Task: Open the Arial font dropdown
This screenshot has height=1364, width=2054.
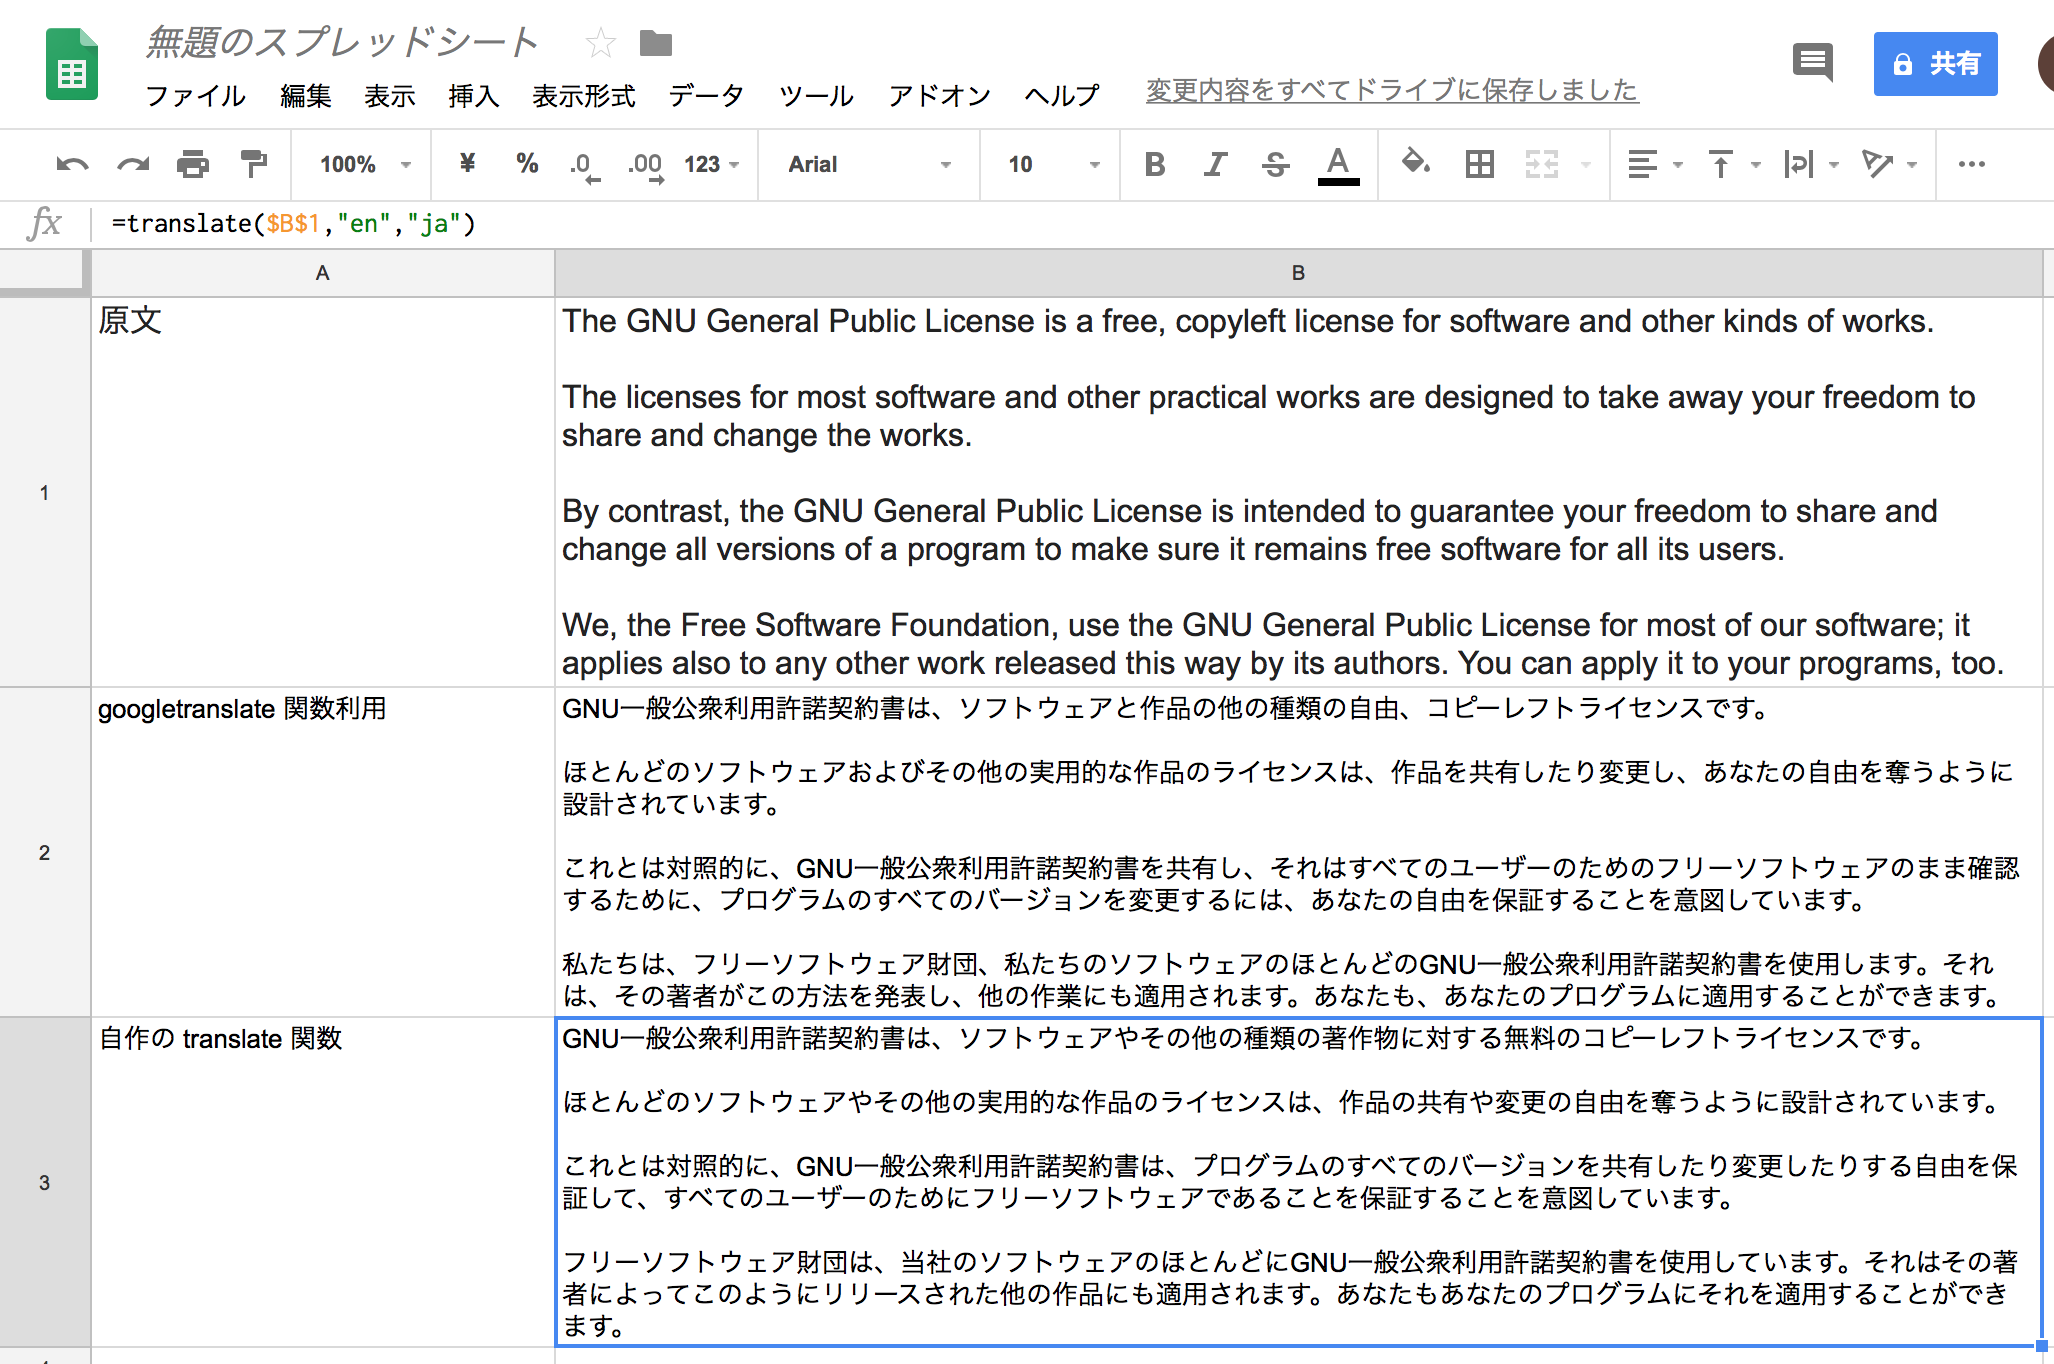Action: (868, 164)
